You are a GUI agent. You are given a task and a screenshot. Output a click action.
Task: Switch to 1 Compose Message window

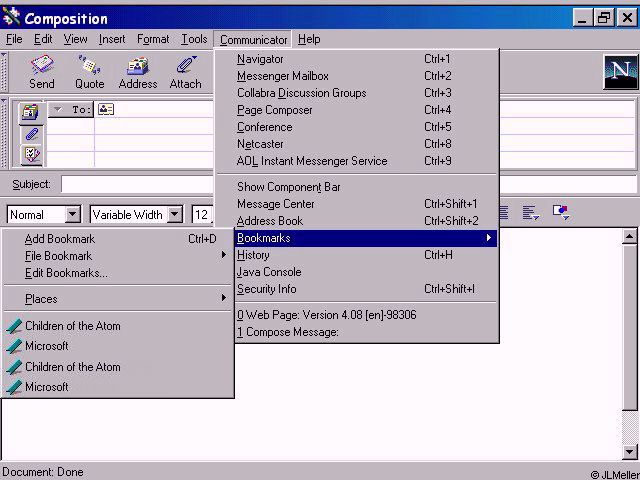click(366, 332)
